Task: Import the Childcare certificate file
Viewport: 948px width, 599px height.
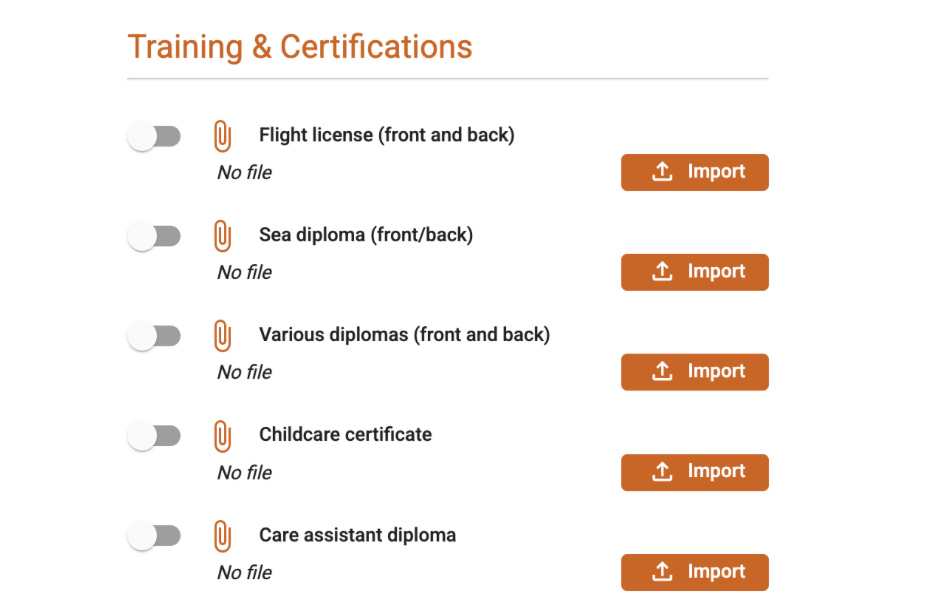Action: (x=694, y=472)
